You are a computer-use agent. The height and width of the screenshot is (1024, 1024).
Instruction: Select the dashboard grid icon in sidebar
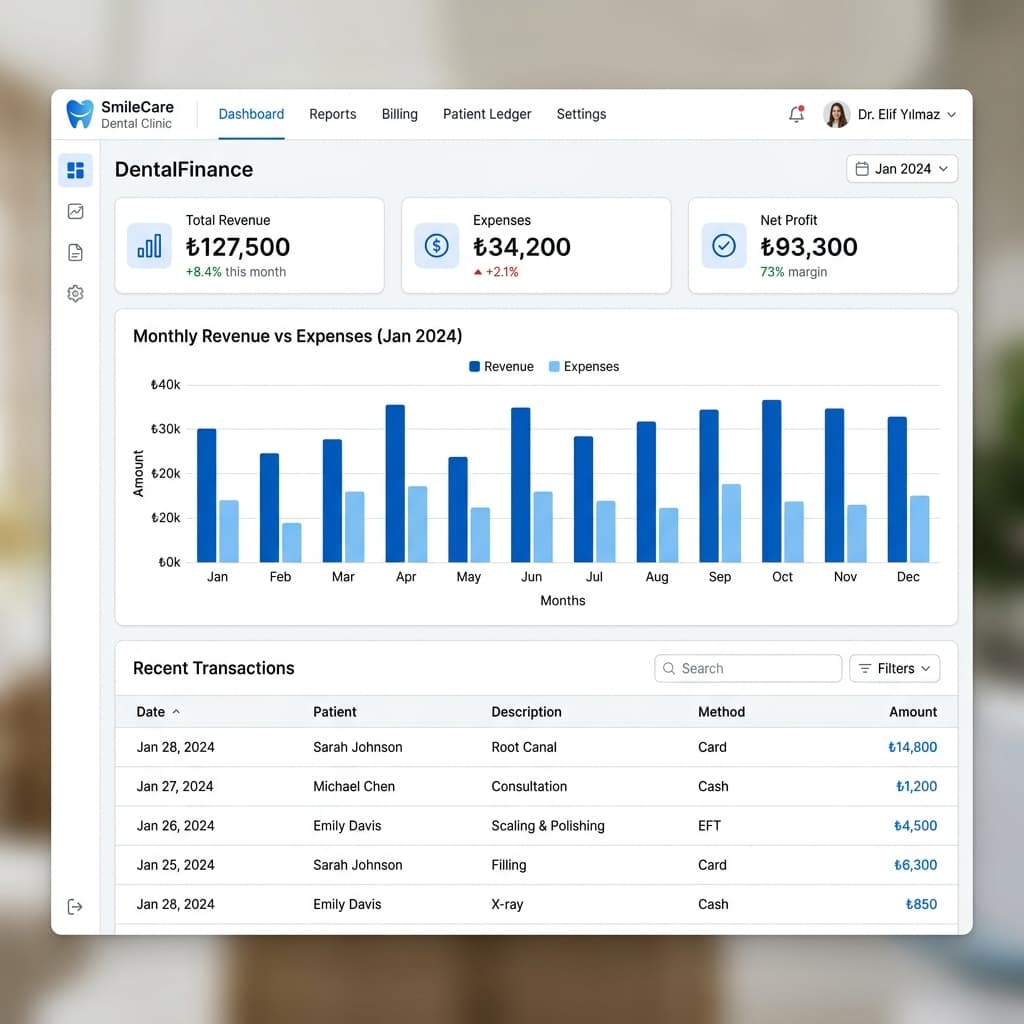tap(75, 170)
